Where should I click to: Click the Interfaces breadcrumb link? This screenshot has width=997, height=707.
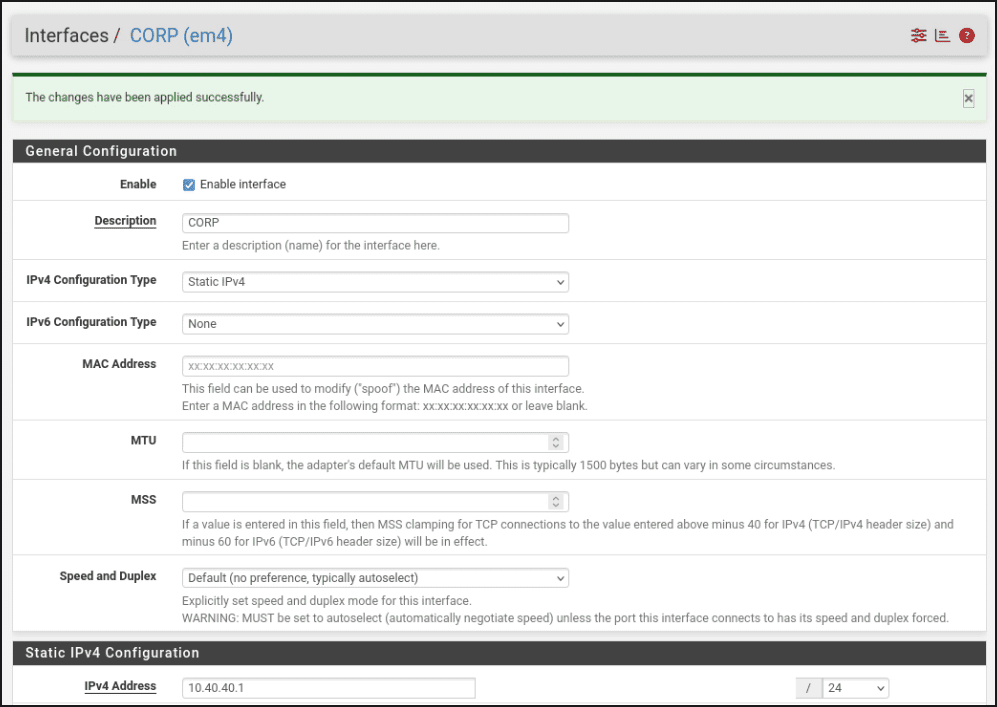point(66,36)
